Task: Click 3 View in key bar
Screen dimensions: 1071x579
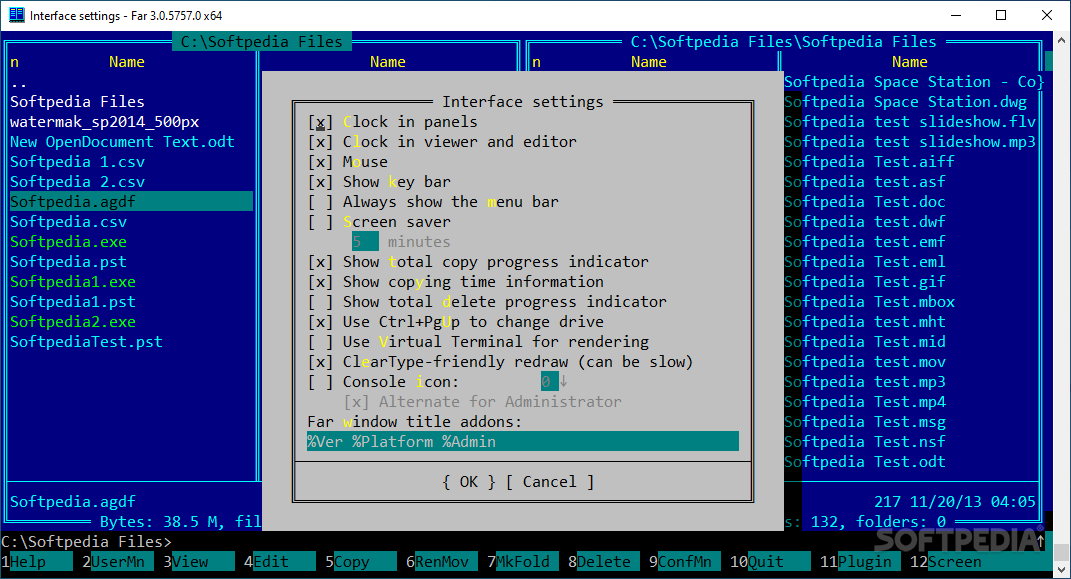Action: point(199,562)
